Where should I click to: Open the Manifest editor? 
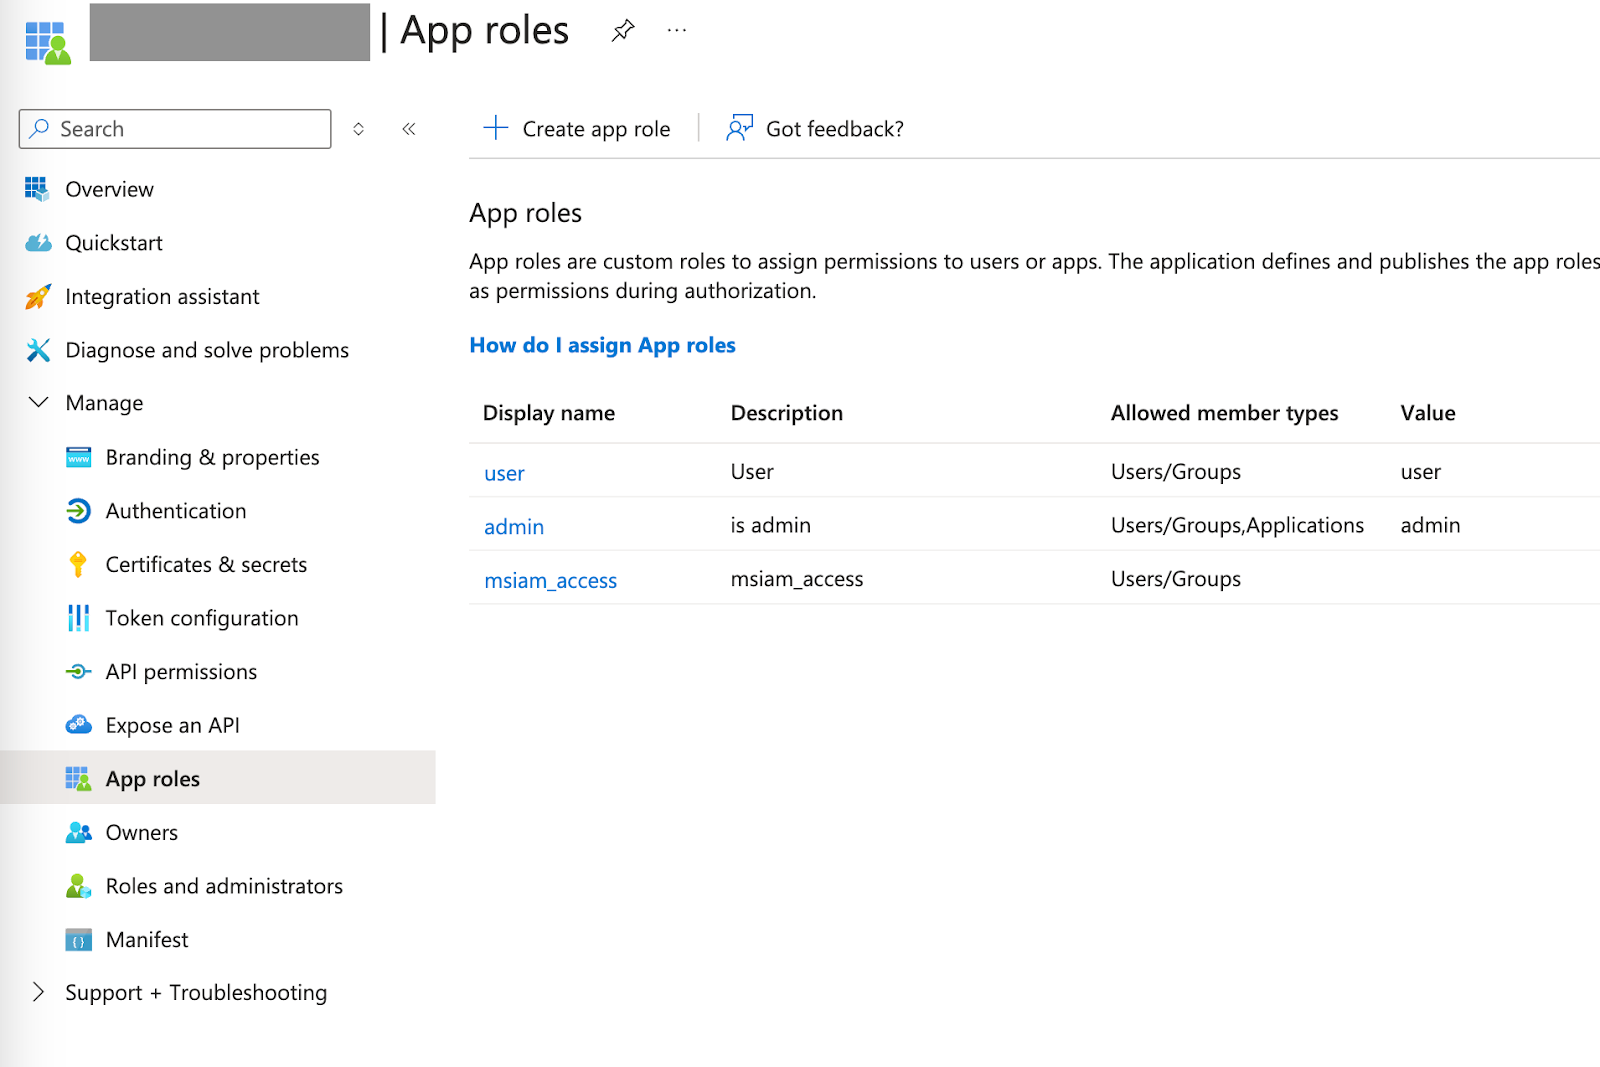(146, 939)
